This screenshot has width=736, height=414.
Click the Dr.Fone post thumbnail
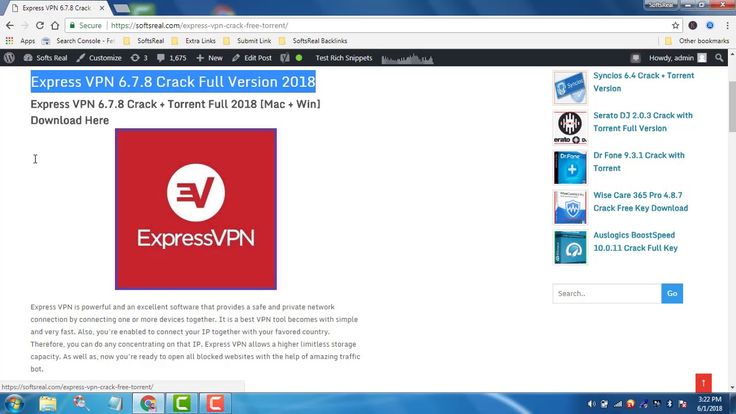(570, 167)
